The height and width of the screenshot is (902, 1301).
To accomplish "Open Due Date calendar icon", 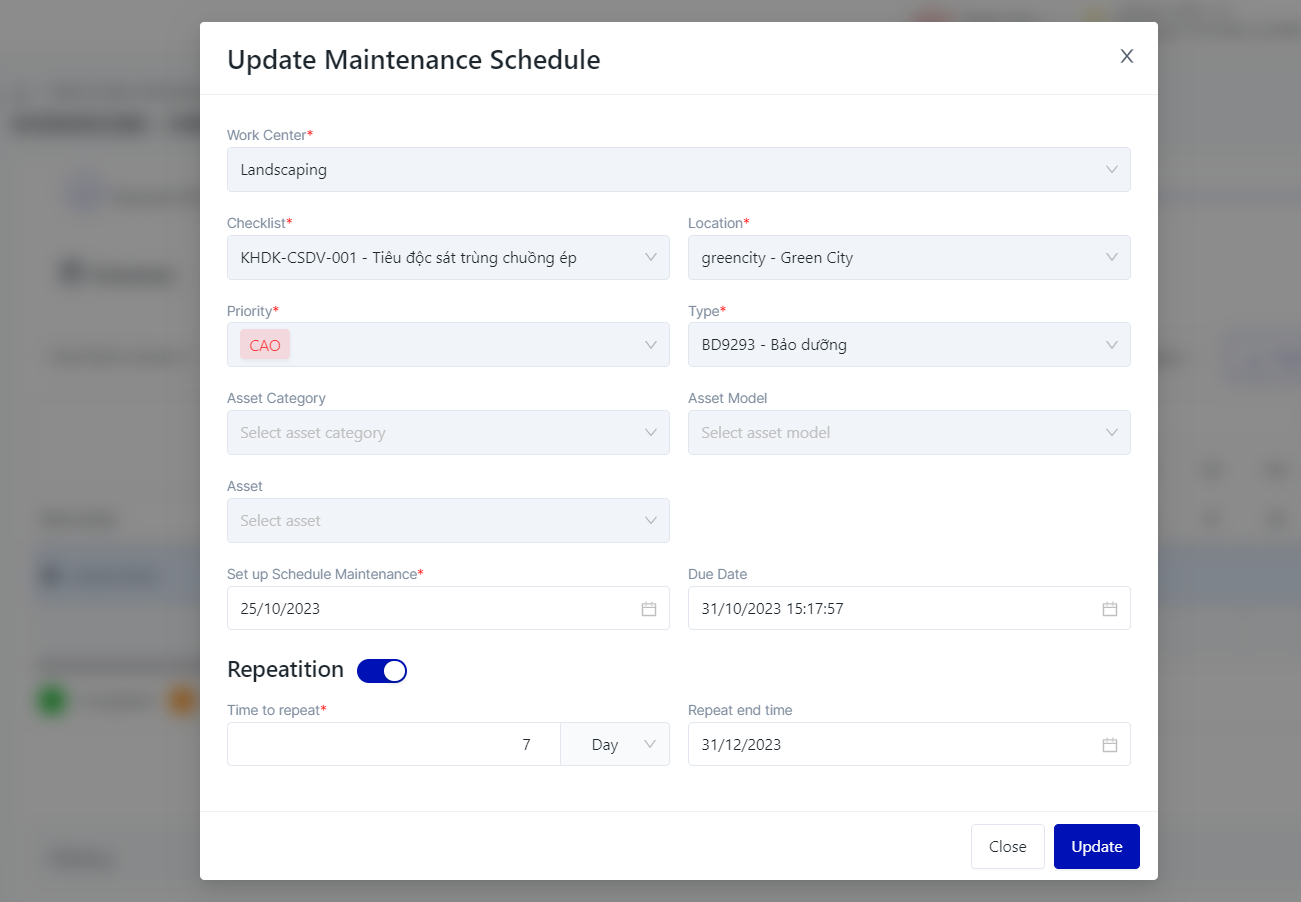I will pos(1109,609).
